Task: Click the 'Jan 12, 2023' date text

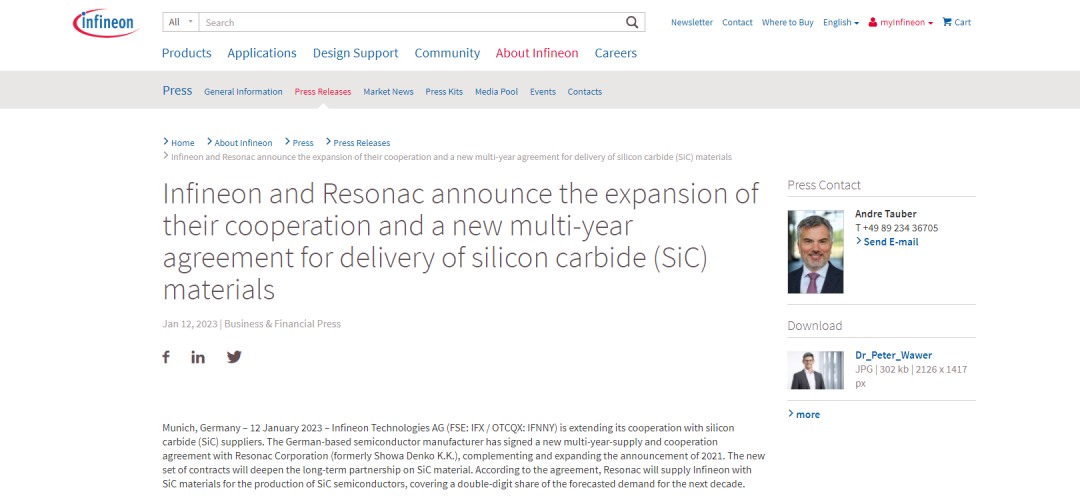Action: [190, 323]
